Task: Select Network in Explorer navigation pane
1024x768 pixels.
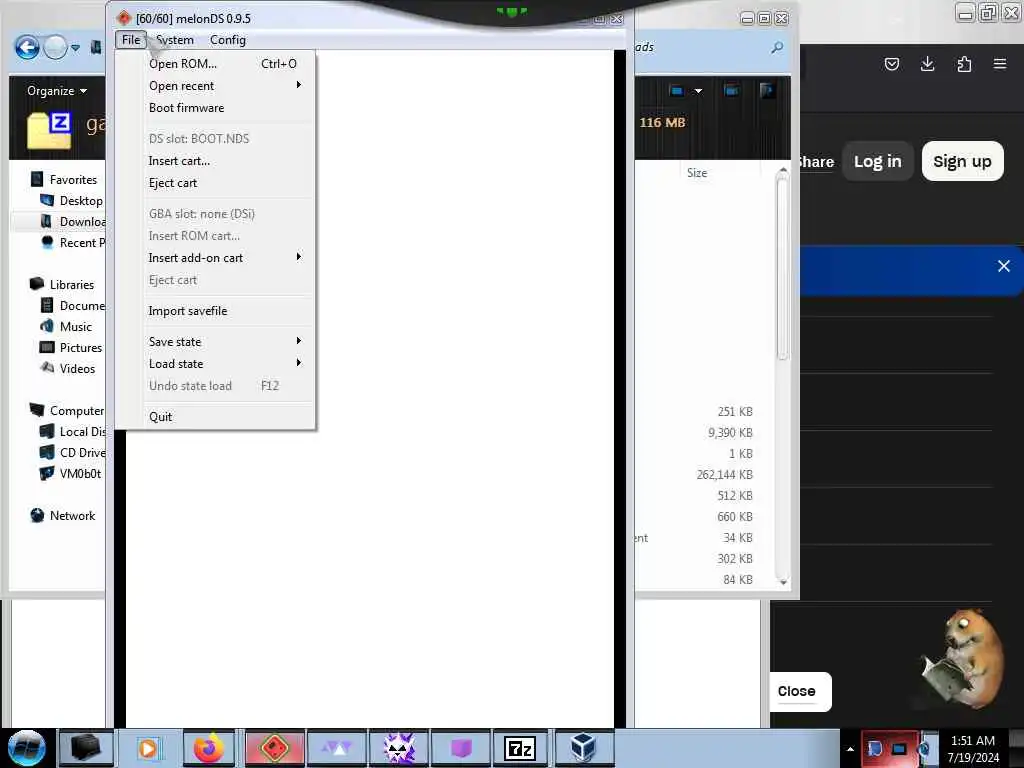Action: [63, 515]
